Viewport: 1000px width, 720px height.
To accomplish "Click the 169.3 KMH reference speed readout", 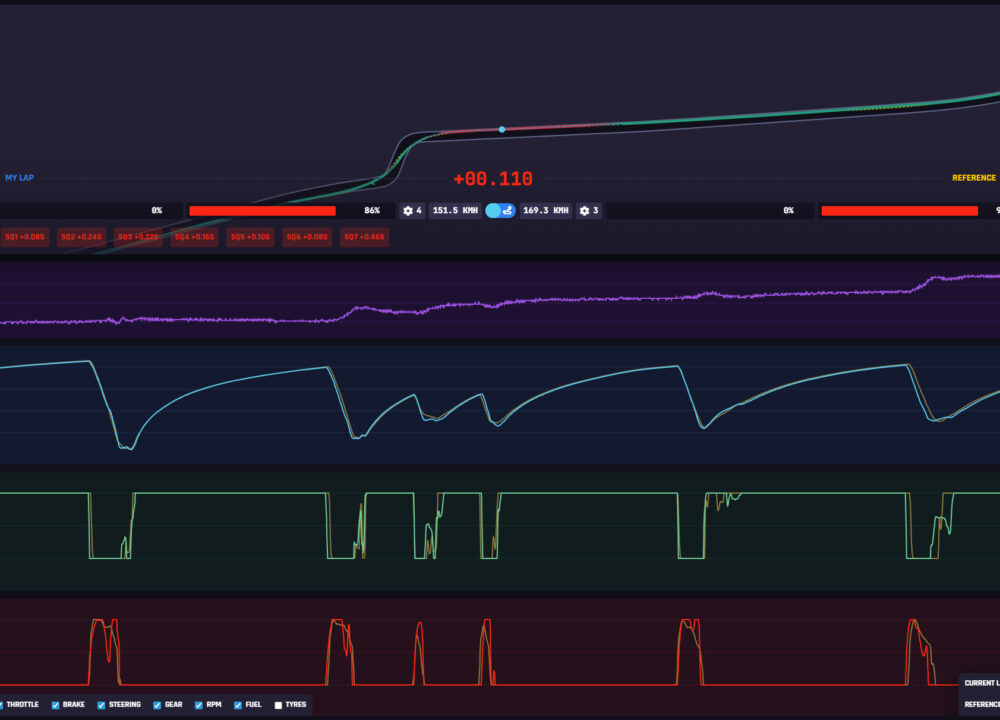I will point(546,211).
